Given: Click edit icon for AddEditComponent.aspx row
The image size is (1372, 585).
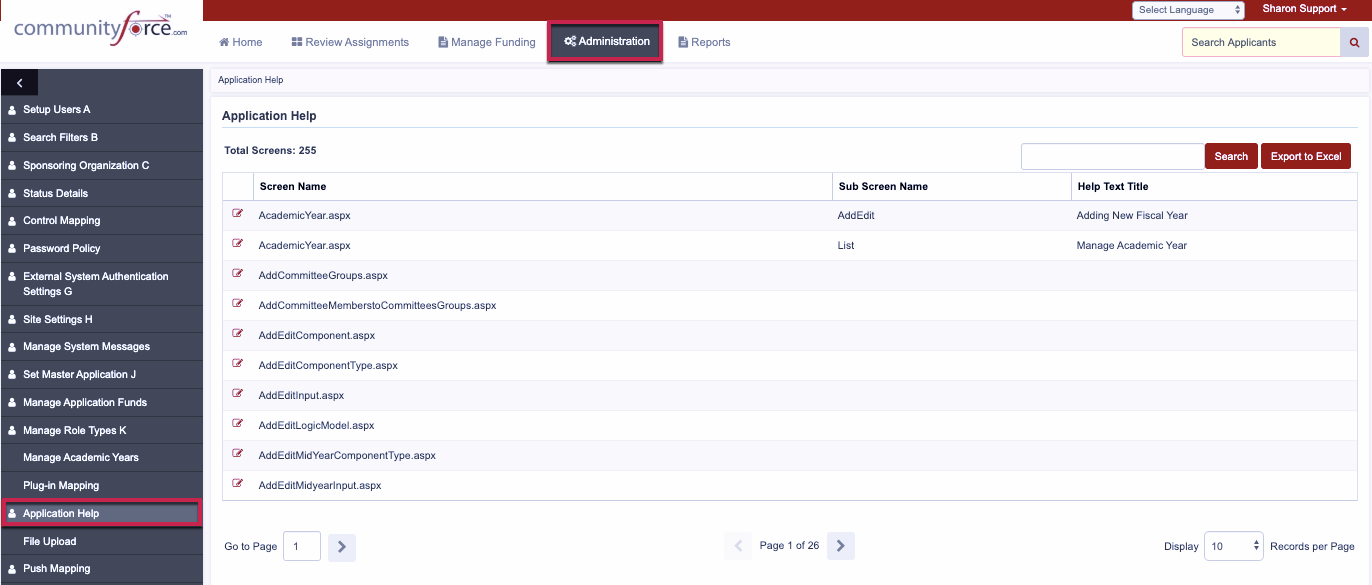Looking at the screenshot, I should pos(238,334).
